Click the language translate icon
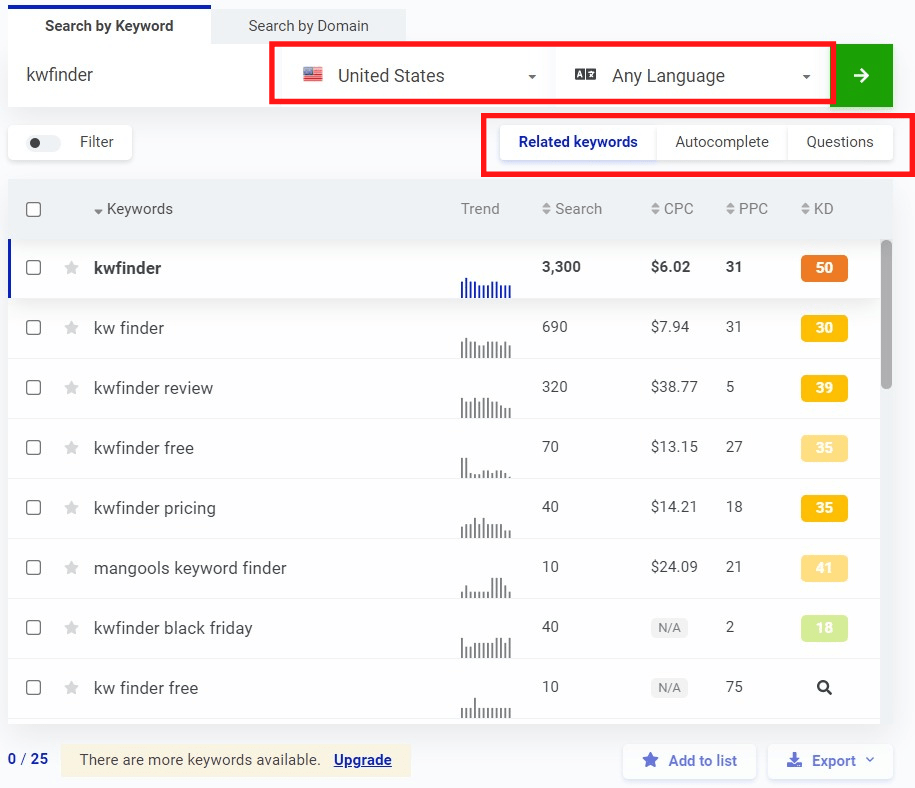Viewport: 915px width, 788px height. click(585, 75)
